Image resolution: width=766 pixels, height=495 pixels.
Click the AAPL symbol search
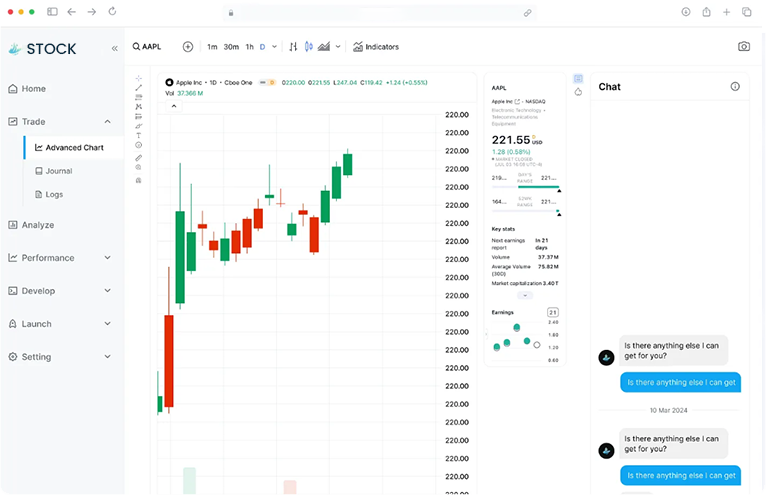pos(147,47)
